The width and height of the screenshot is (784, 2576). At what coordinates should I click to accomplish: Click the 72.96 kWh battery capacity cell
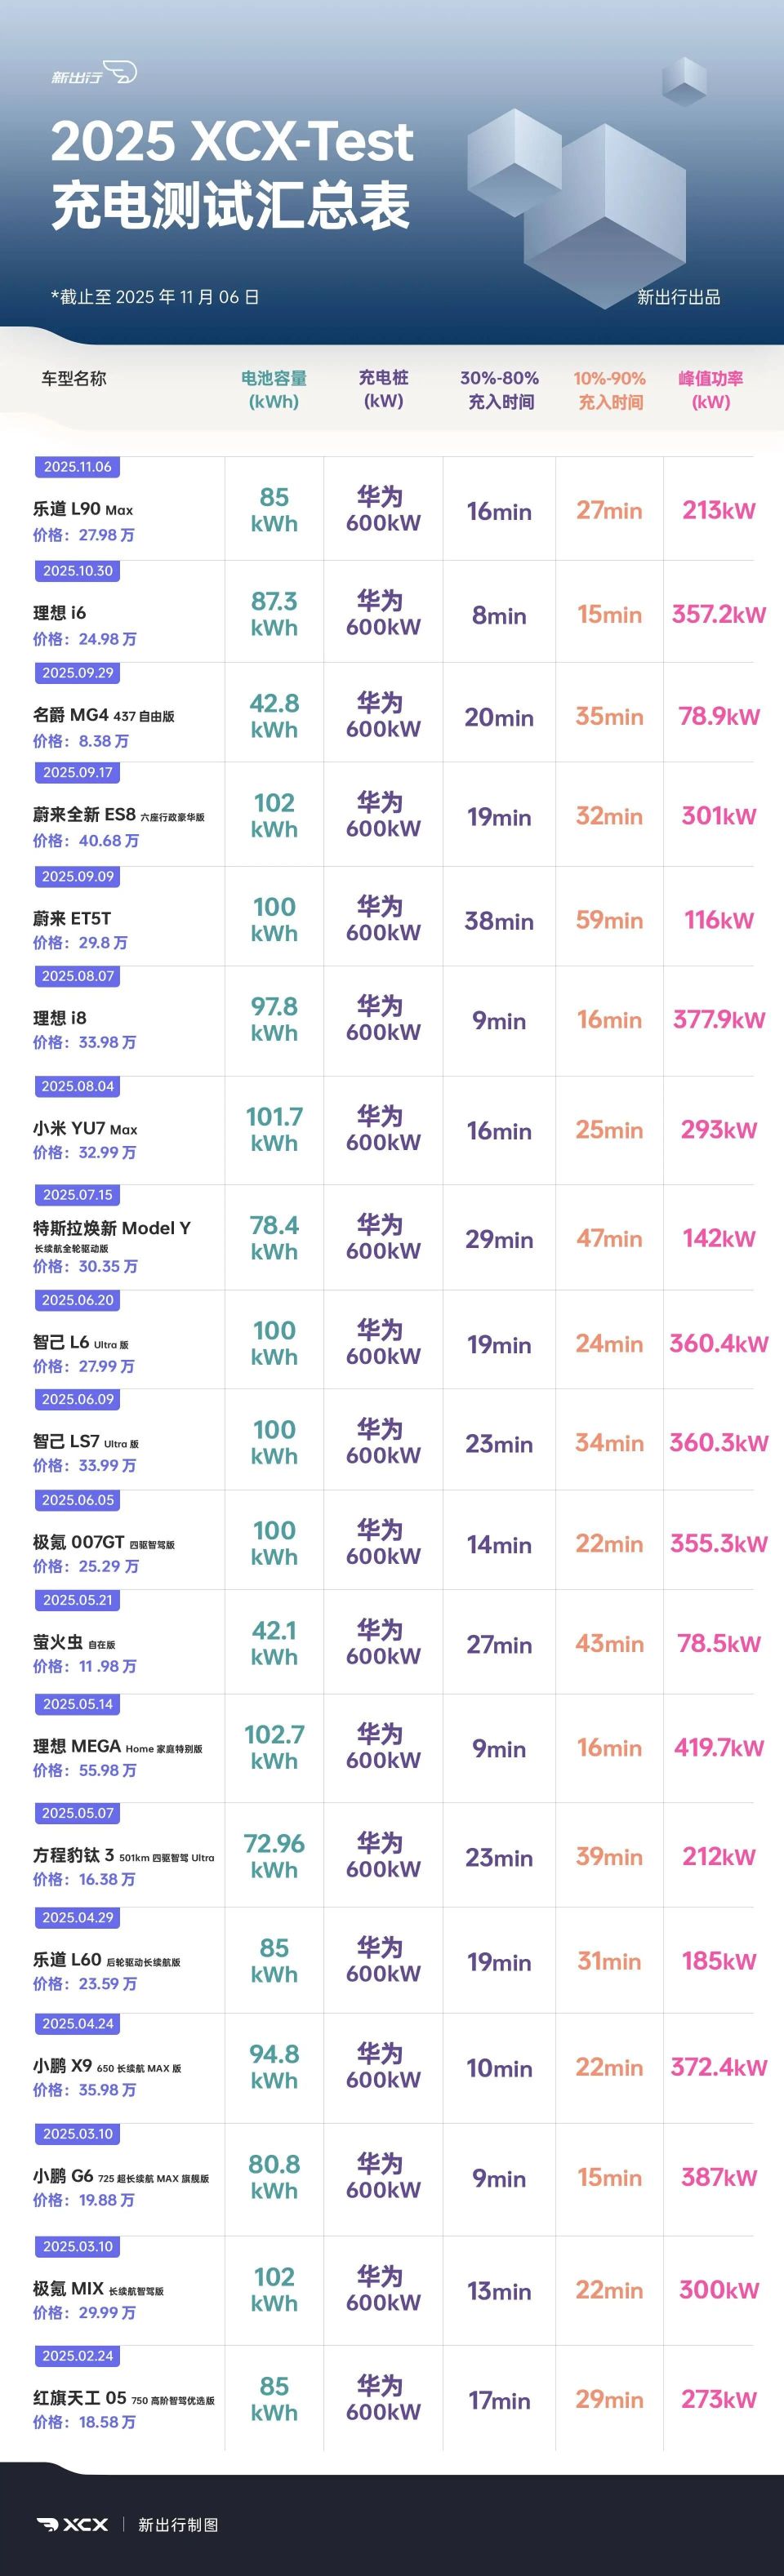coord(274,1856)
